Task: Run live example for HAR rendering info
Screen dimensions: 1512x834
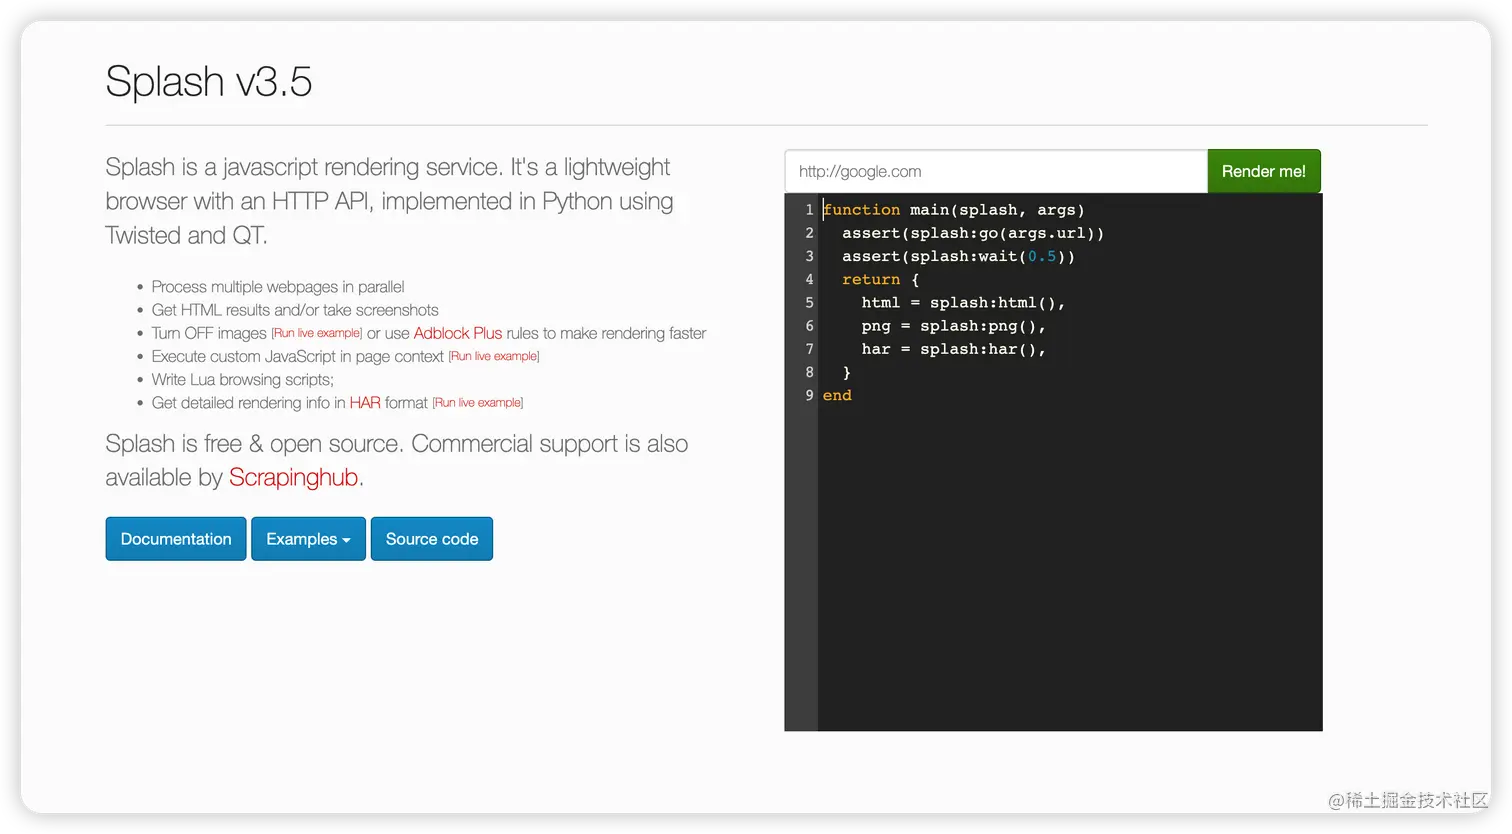Action: 478,403
